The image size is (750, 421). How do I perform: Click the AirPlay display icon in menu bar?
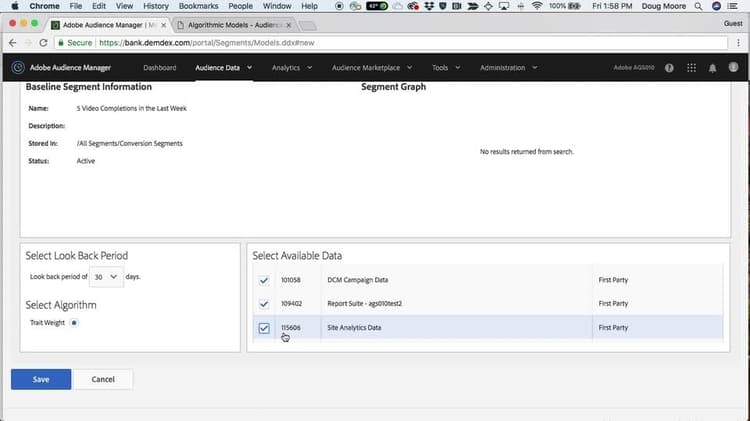point(504,6)
